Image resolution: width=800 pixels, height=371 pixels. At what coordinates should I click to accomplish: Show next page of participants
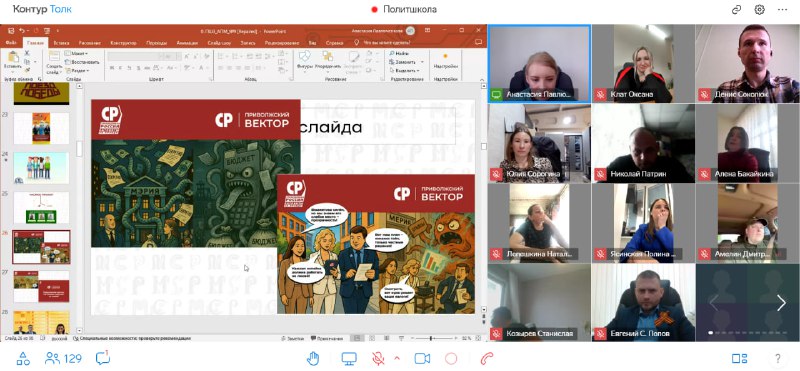(781, 303)
